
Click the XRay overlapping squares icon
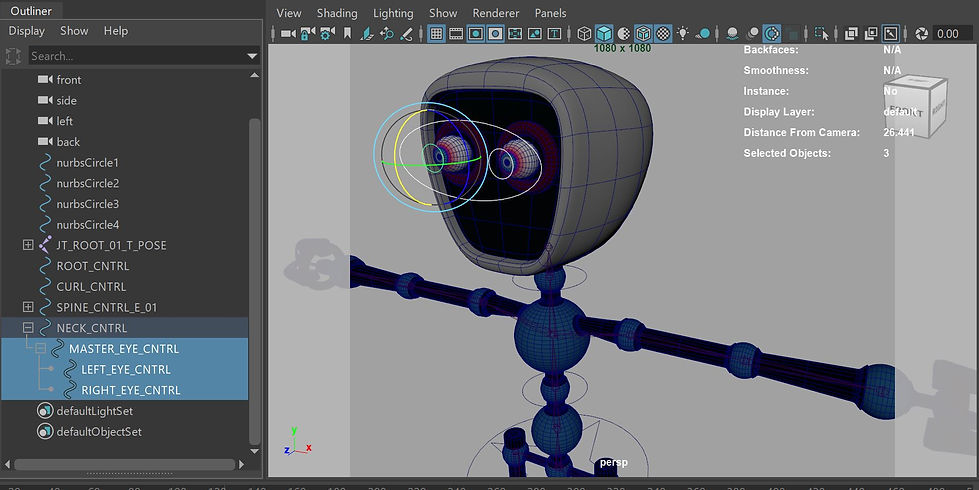pyautogui.click(x=851, y=34)
